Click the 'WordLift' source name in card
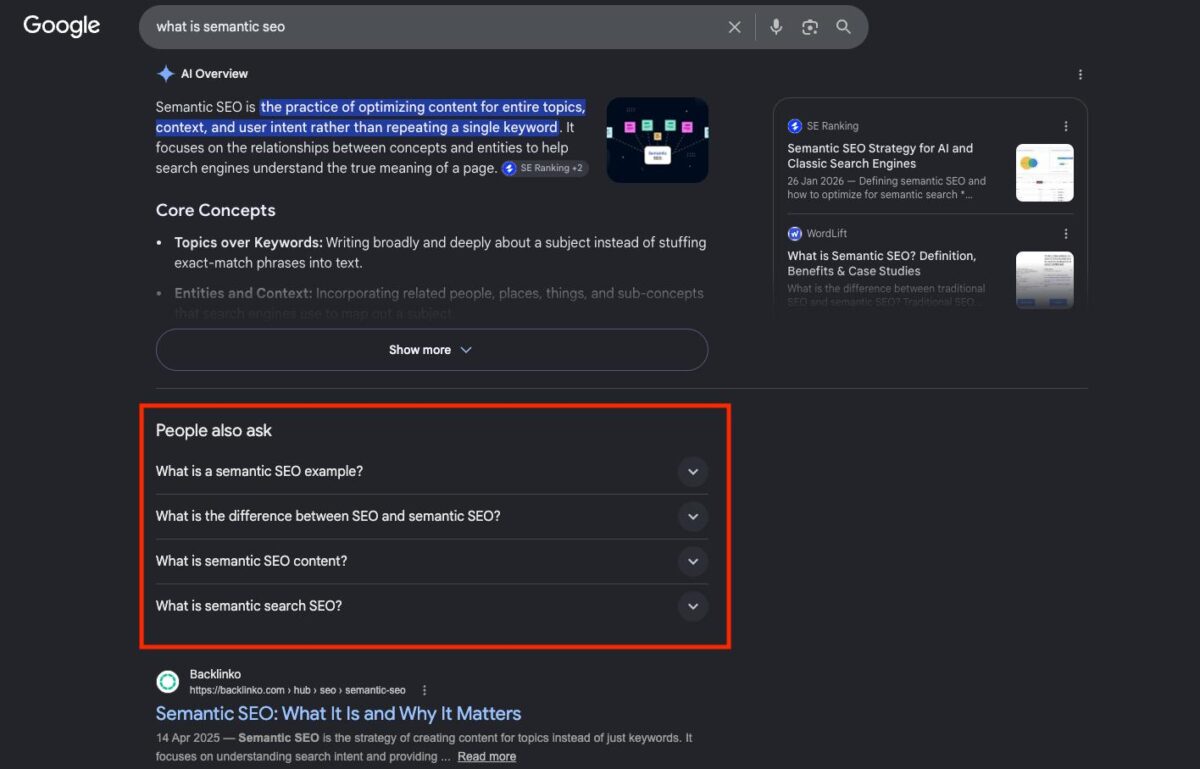 point(827,234)
